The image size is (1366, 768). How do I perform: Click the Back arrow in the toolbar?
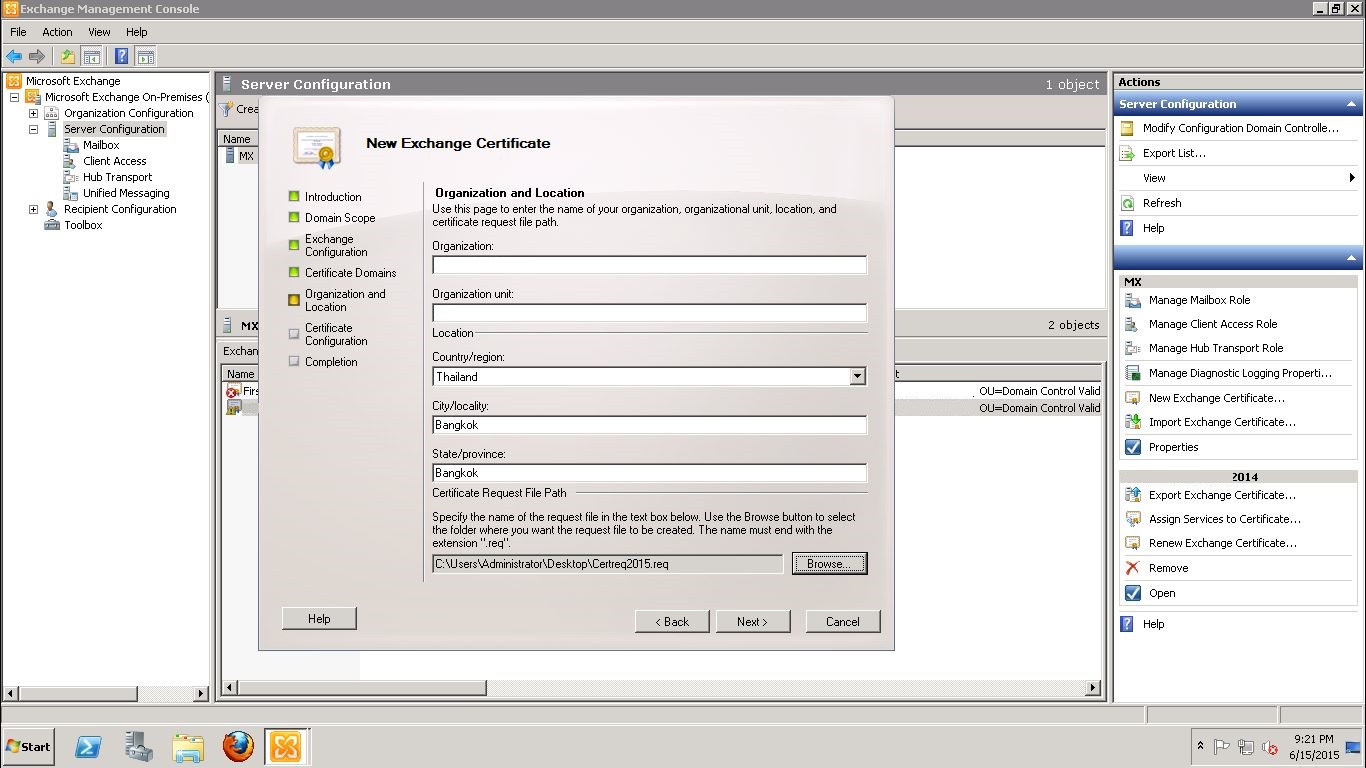(x=14, y=56)
